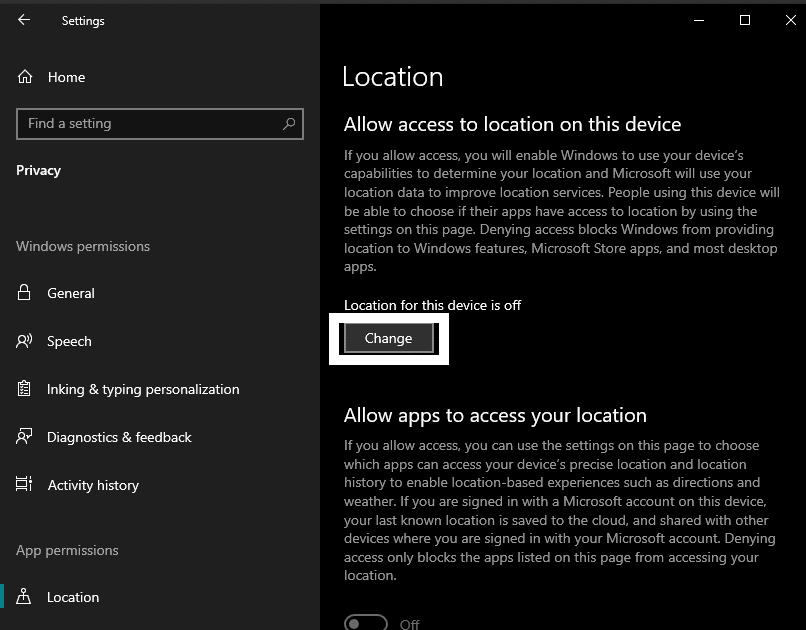Open the General text label in sidebar
The width and height of the screenshot is (806, 630).
click(x=71, y=293)
